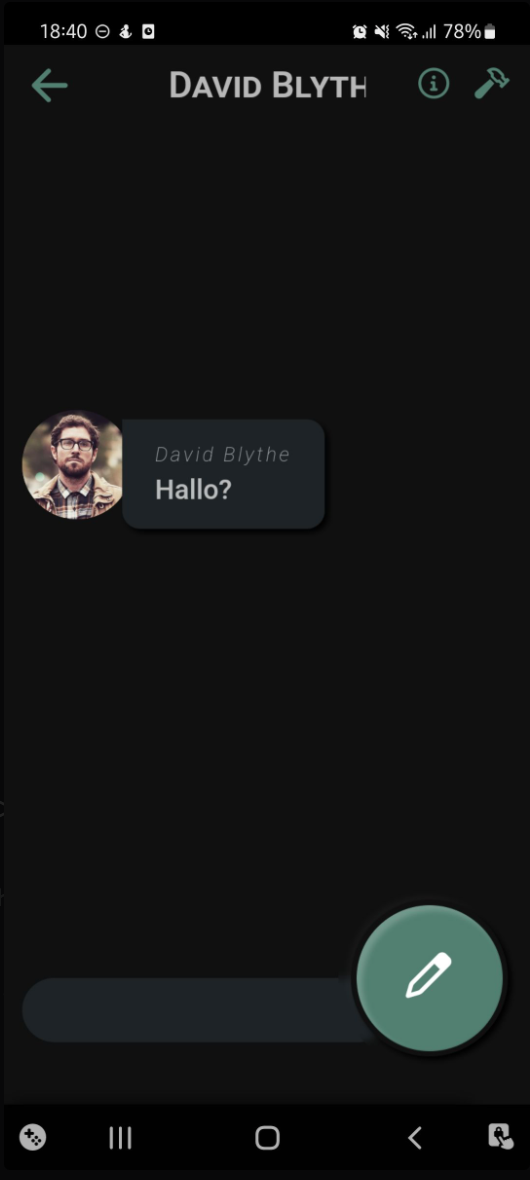530x1180 pixels.
Task: Tap the do-not-disturb status icon
Action: 103,32
